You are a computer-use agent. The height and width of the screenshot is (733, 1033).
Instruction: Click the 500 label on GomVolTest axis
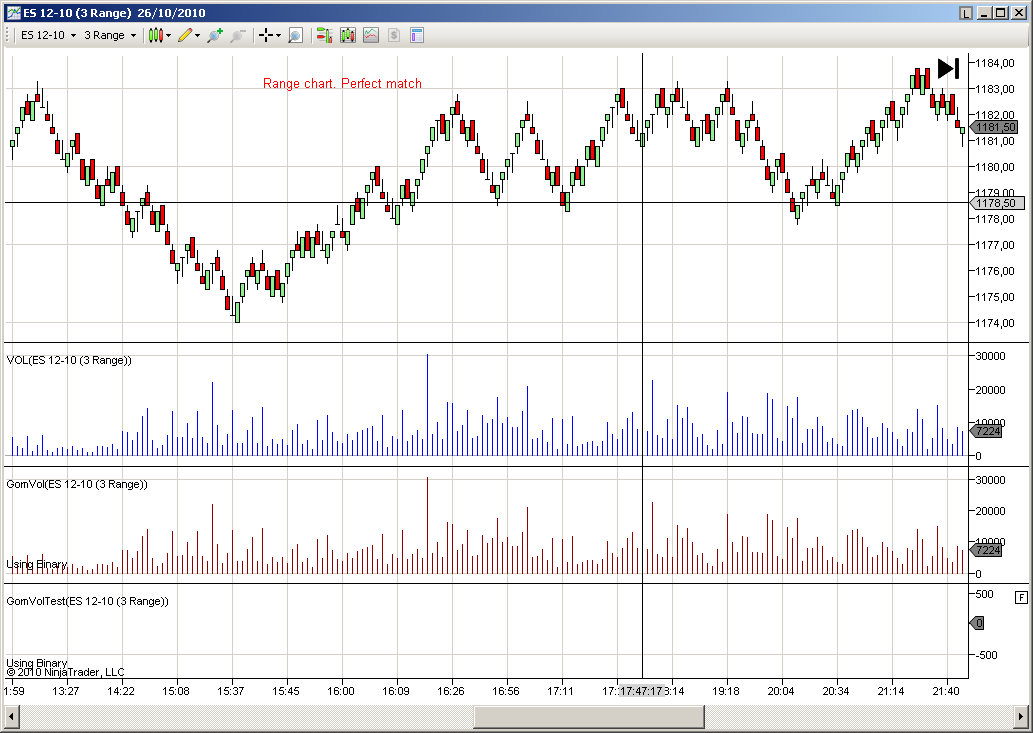[984, 594]
